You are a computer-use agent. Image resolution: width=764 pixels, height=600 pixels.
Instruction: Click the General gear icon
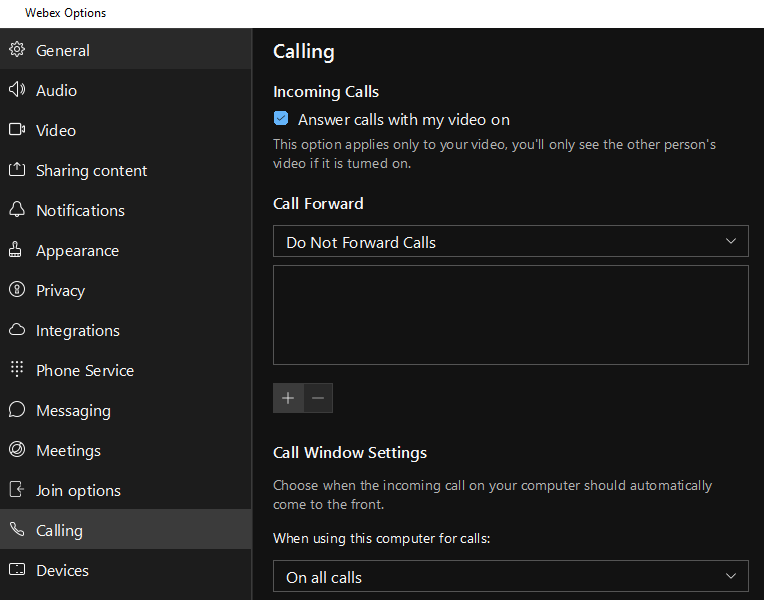tap(17, 49)
